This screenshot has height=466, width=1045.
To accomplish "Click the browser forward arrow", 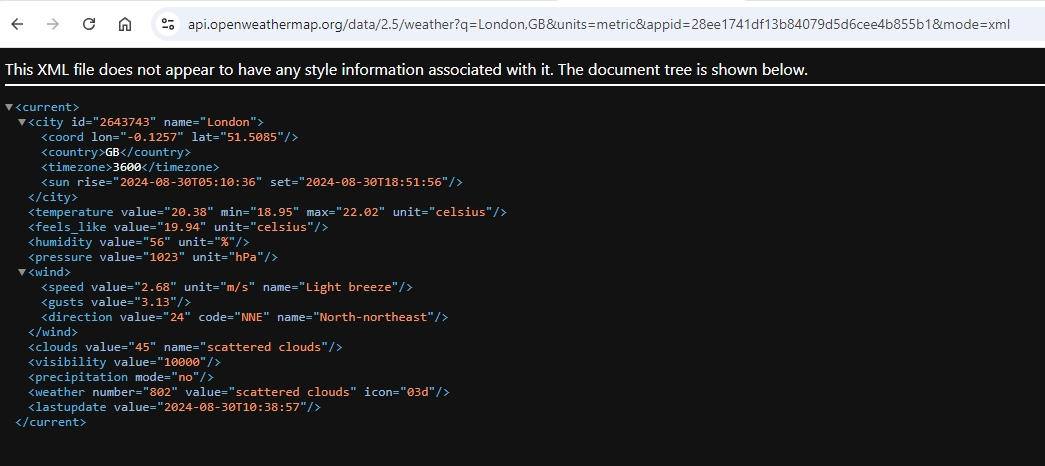I will click(x=53, y=24).
